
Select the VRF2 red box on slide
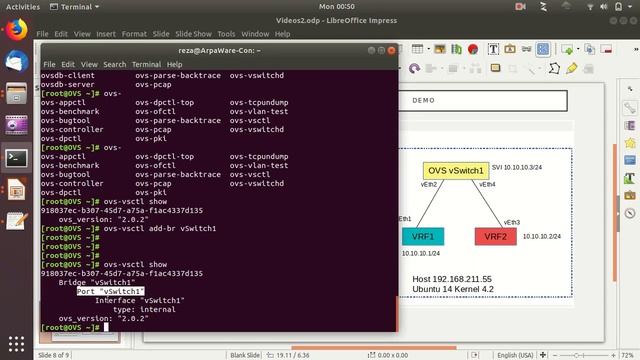496,236
